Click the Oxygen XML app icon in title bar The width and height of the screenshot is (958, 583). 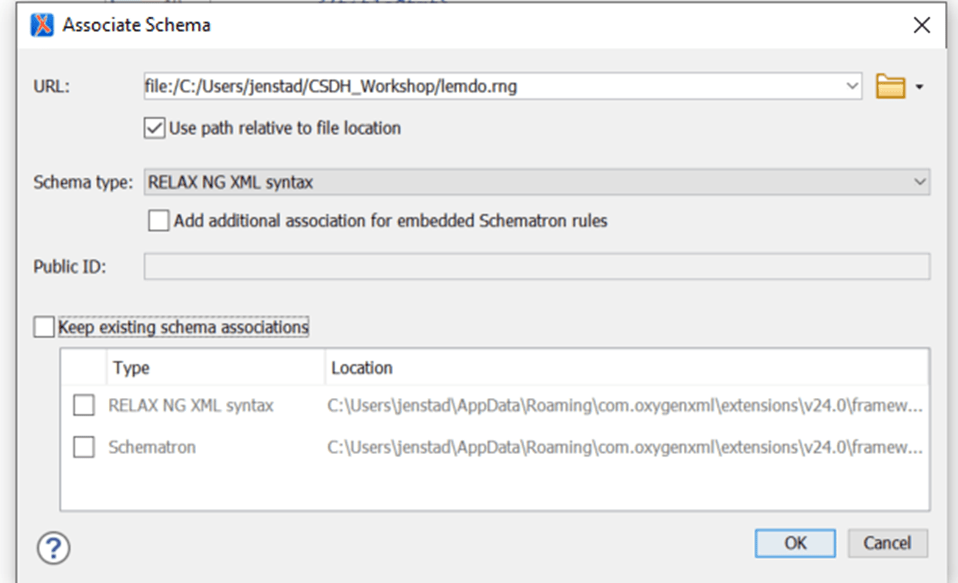coord(42,26)
